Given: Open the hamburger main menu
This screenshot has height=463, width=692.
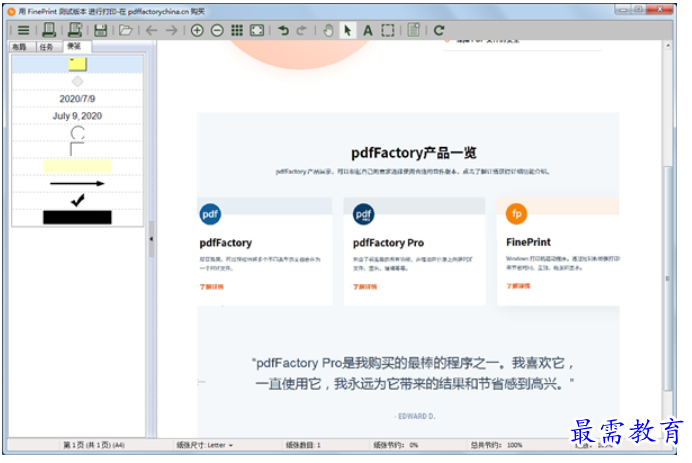Looking at the screenshot, I should click(23, 30).
